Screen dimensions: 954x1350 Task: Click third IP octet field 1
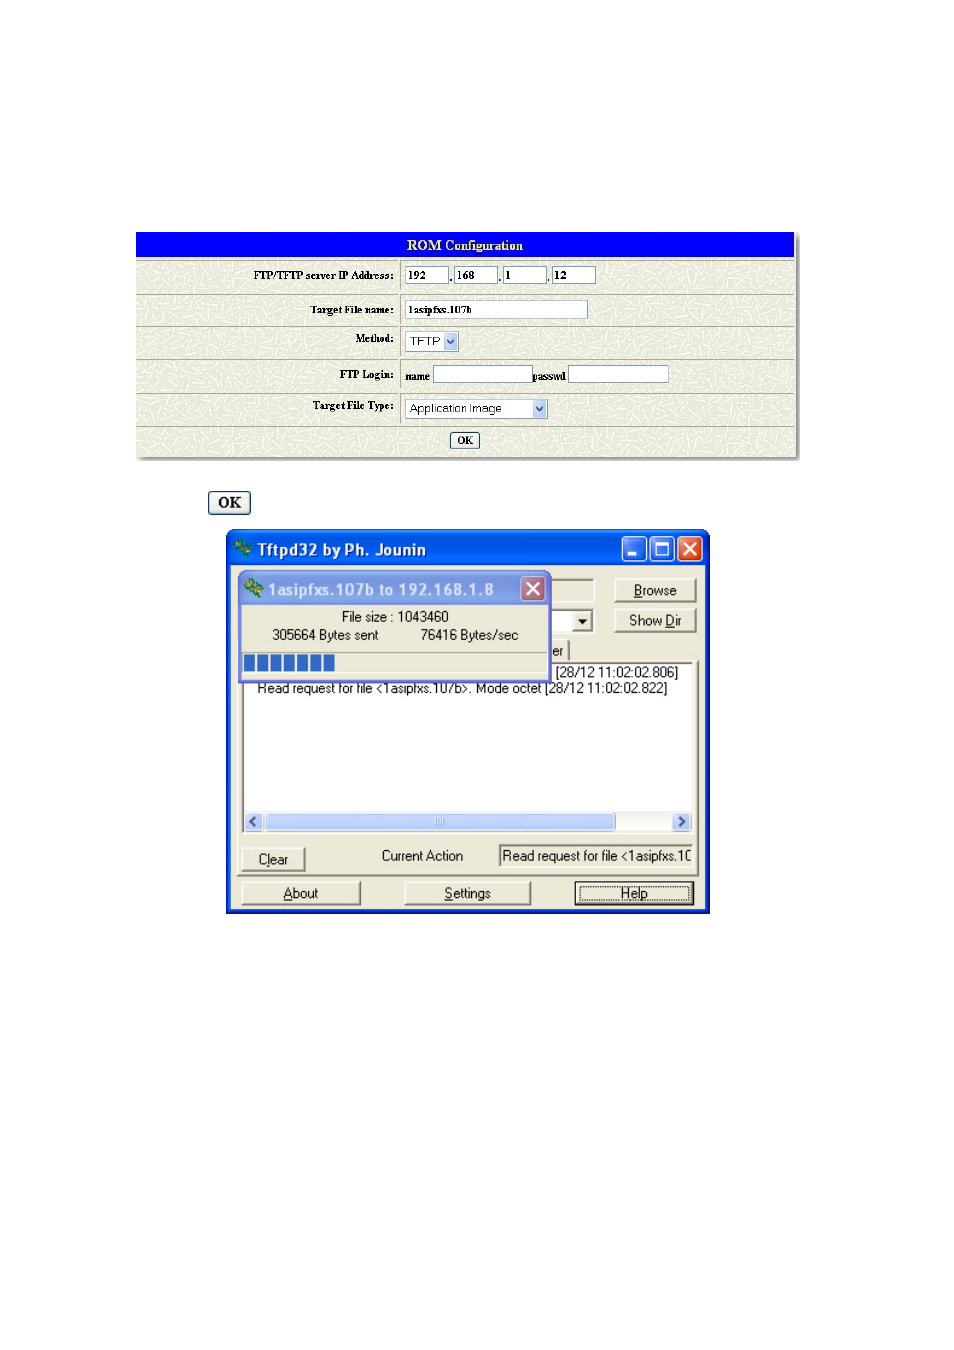525,275
